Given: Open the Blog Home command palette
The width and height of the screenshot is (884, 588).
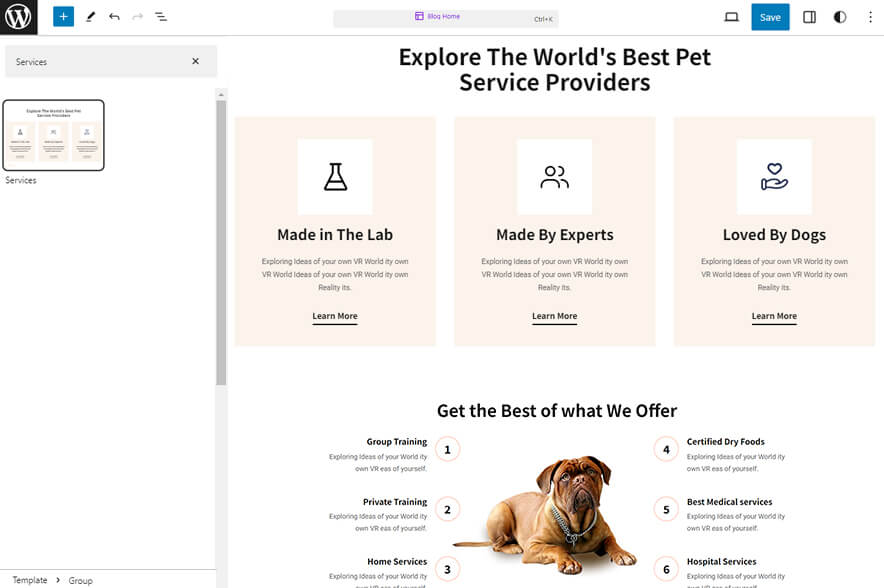Looking at the screenshot, I should pos(444,16).
